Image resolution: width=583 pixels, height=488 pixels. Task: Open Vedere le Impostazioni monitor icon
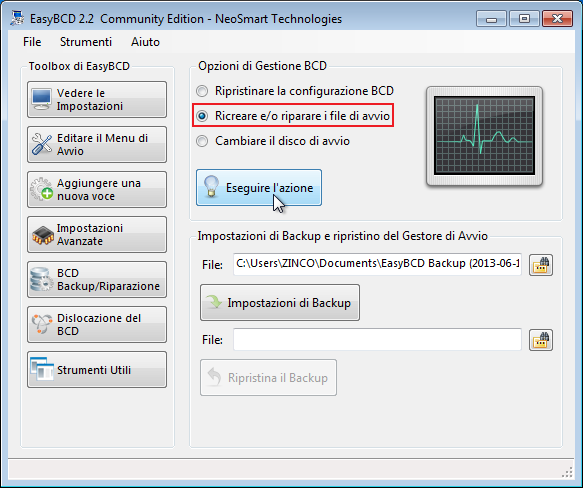pyautogui.click(x=41, y=99)
